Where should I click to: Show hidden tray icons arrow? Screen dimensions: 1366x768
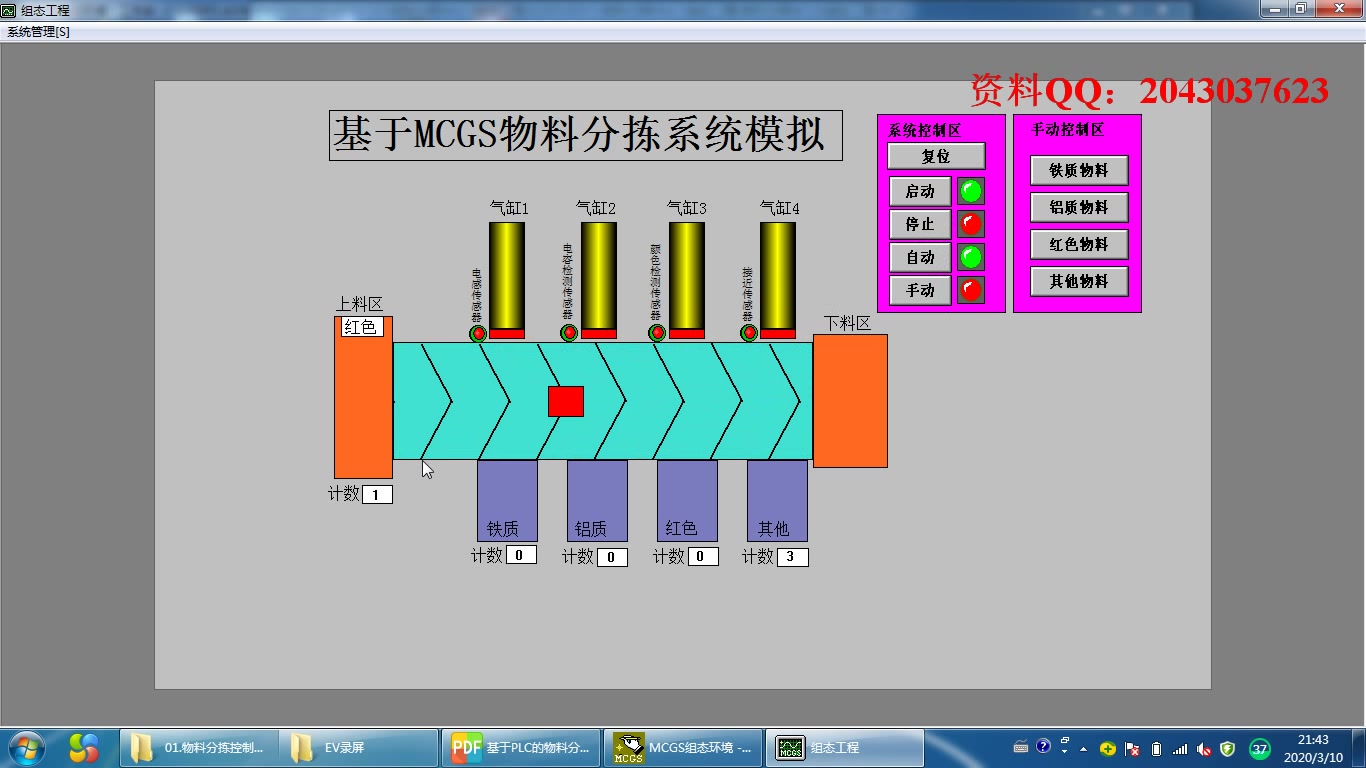pyautogui.click(x=1083, y=749)
